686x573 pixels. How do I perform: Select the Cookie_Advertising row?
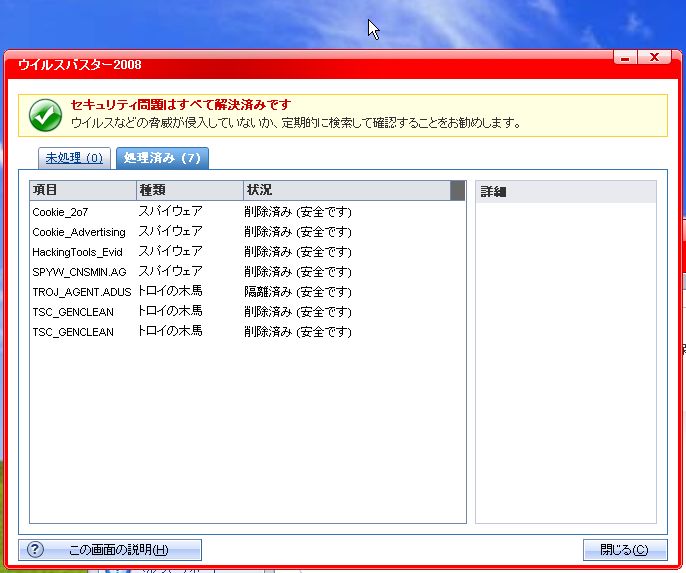(79, 232)
